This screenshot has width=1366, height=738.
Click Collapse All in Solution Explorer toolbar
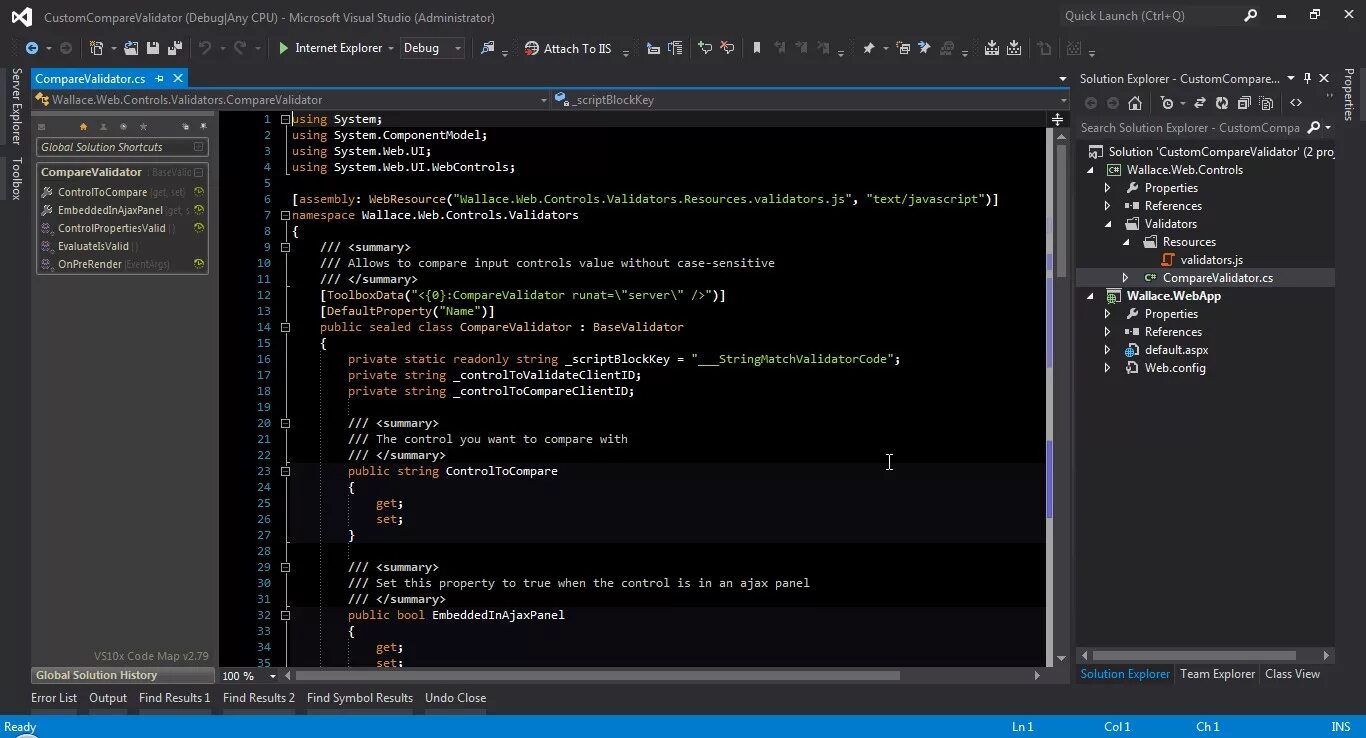[1244, 103]
